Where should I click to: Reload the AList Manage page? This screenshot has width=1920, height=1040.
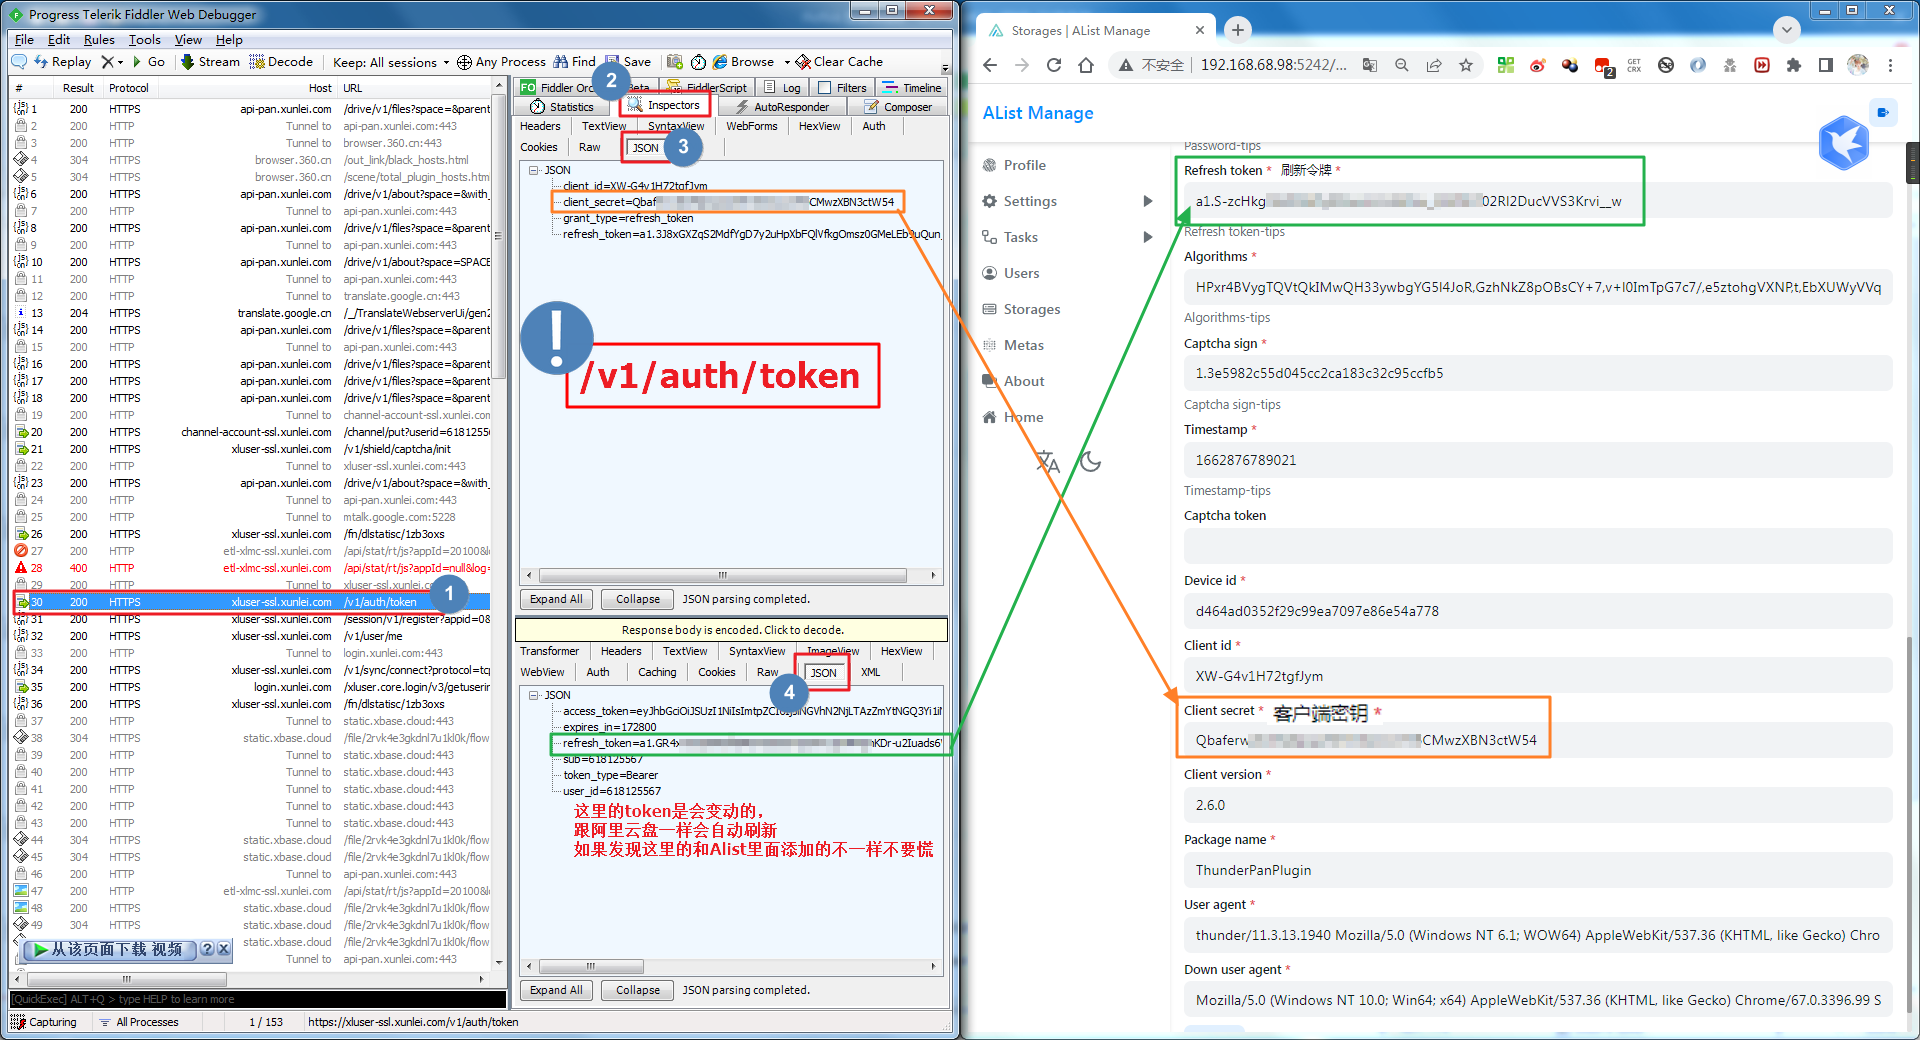point(1054,65)
